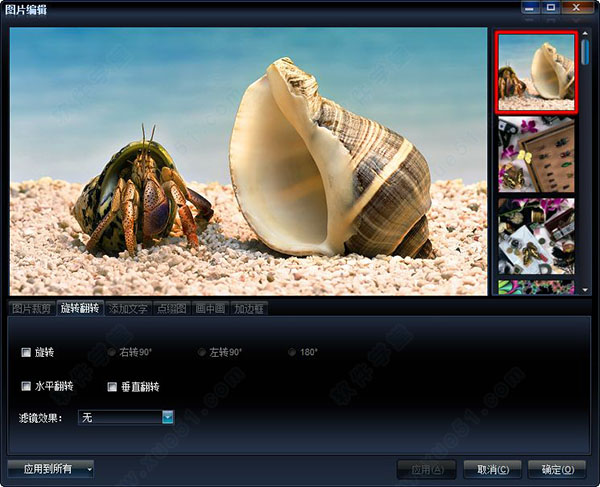Close the 图片编辑 window
Screen dimensions: 600x487
[x=577, y=8]
